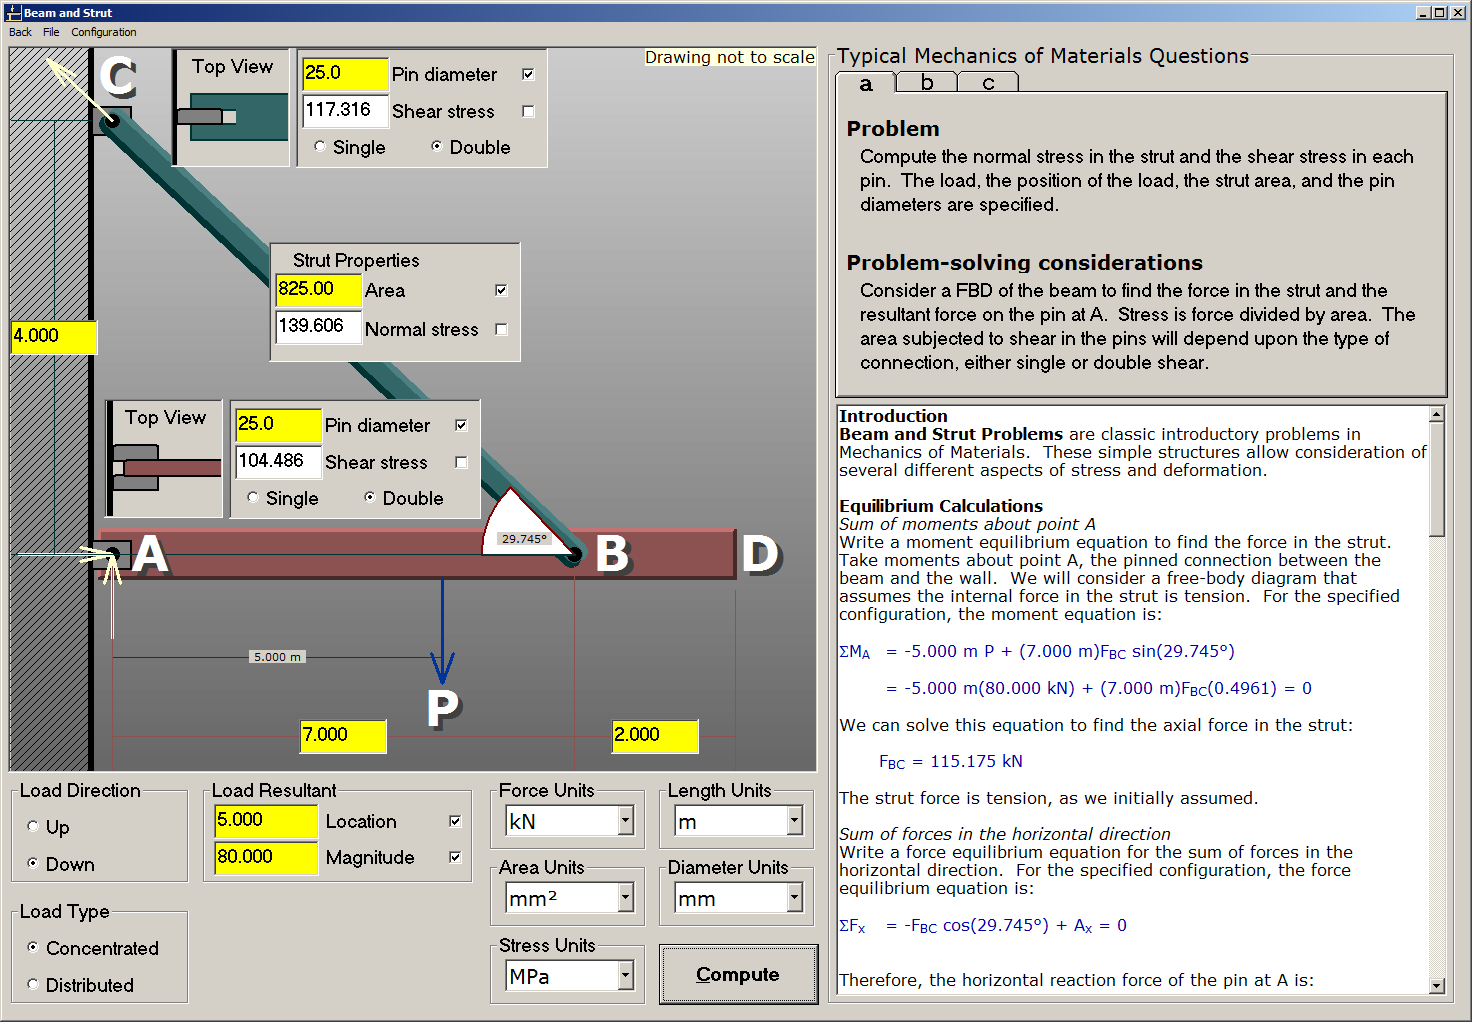The width and height of the screenshot is (1472, 1022).
Task: Click the text panel scrollbar down arrow
Action: [x=1437, y=983]
